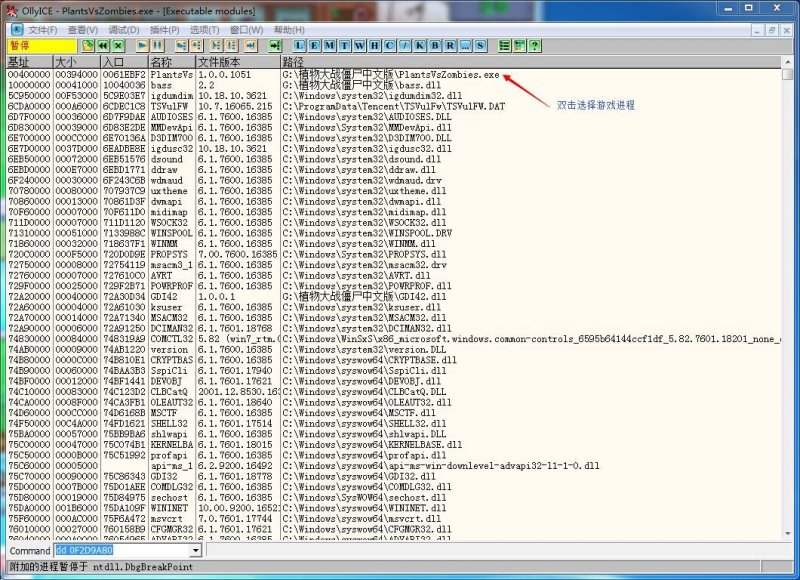Click the Appearance options colored grid icon

click(519, 46)
